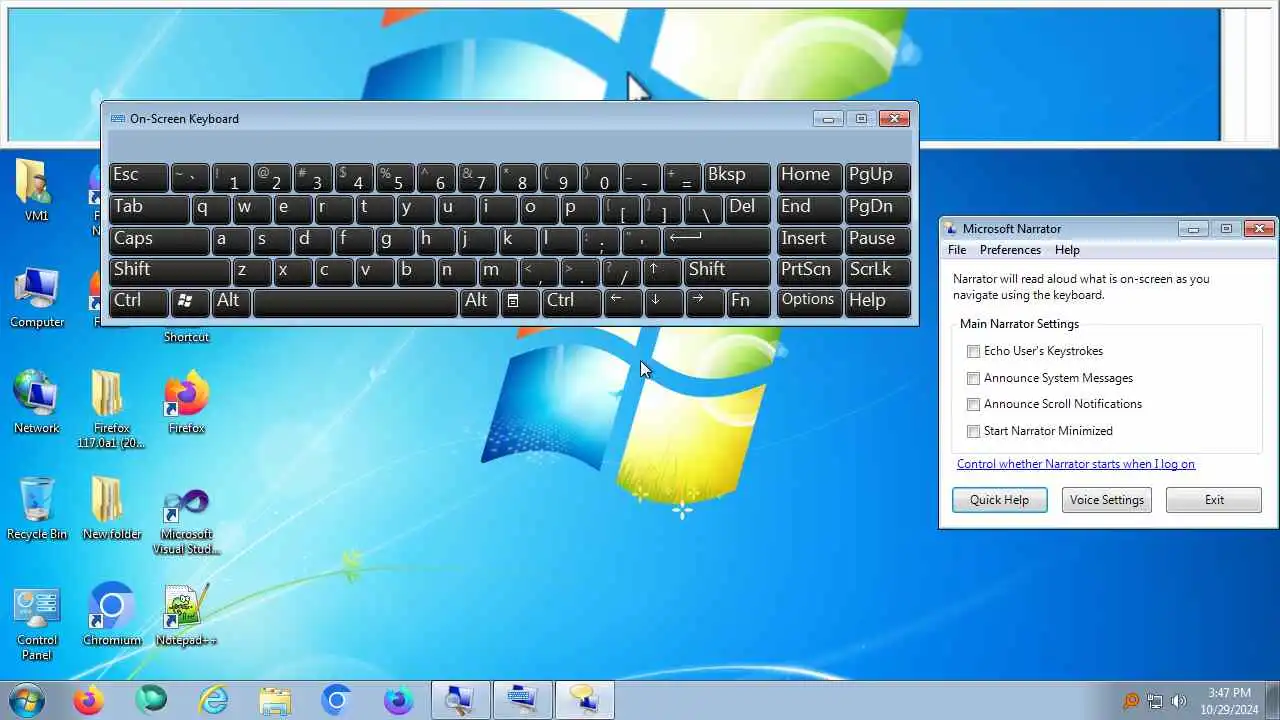Click the Options key on On-Screen Keyboard

(x=809, y=302)
